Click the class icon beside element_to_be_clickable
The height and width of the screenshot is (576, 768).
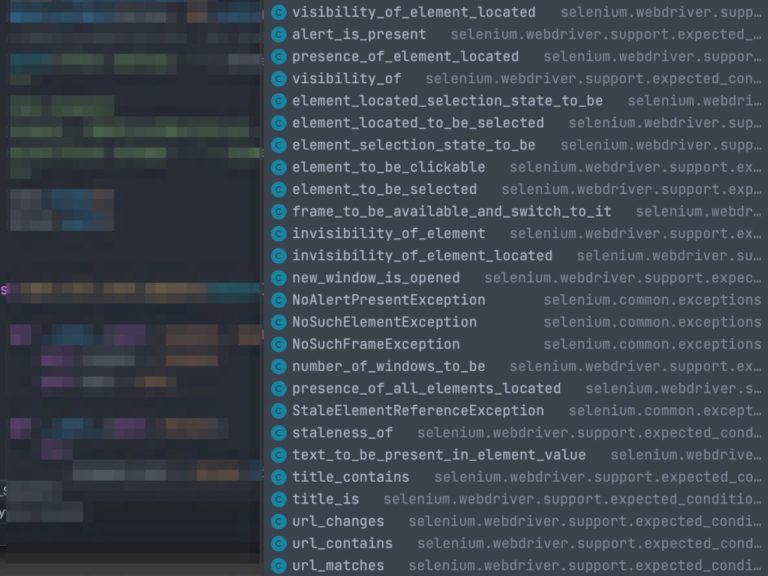pyautogui.click(x=279, y=167)
